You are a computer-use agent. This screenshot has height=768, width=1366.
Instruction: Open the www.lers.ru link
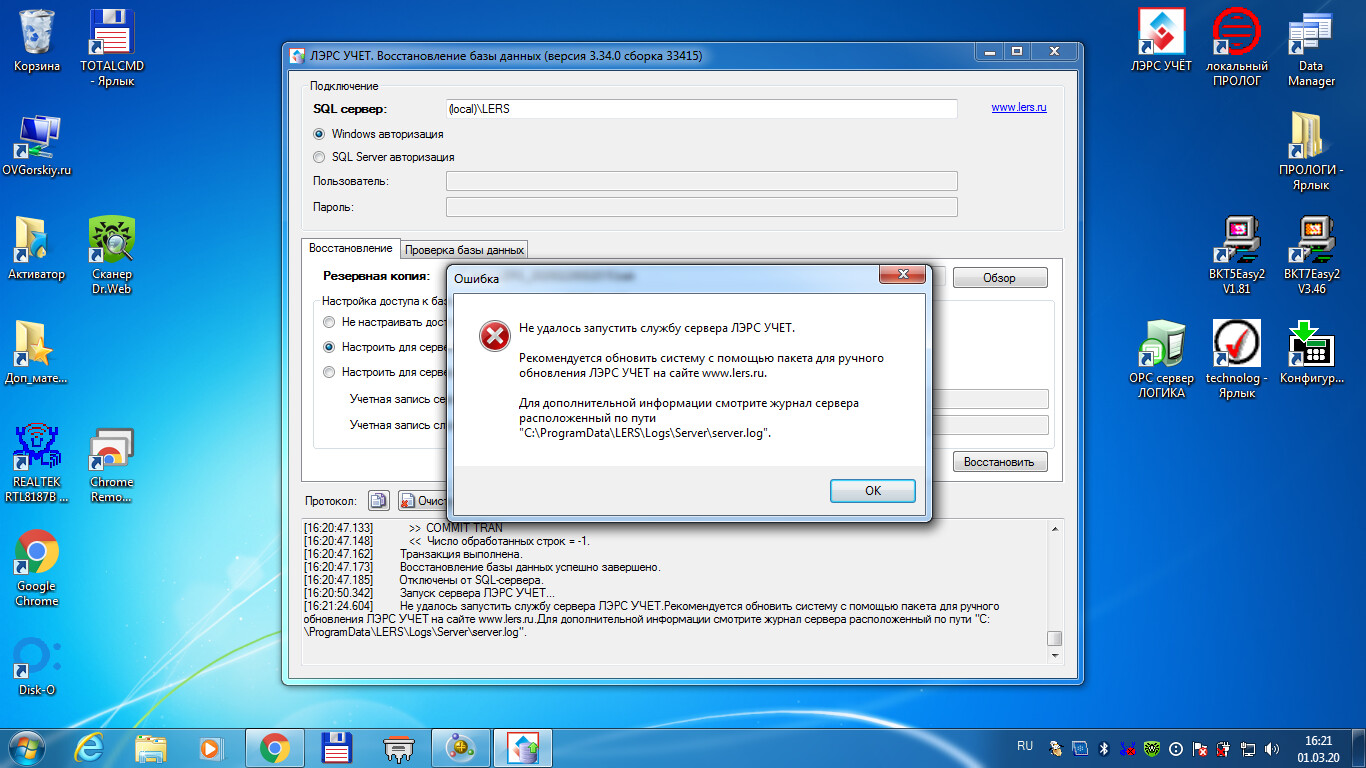1019,107
